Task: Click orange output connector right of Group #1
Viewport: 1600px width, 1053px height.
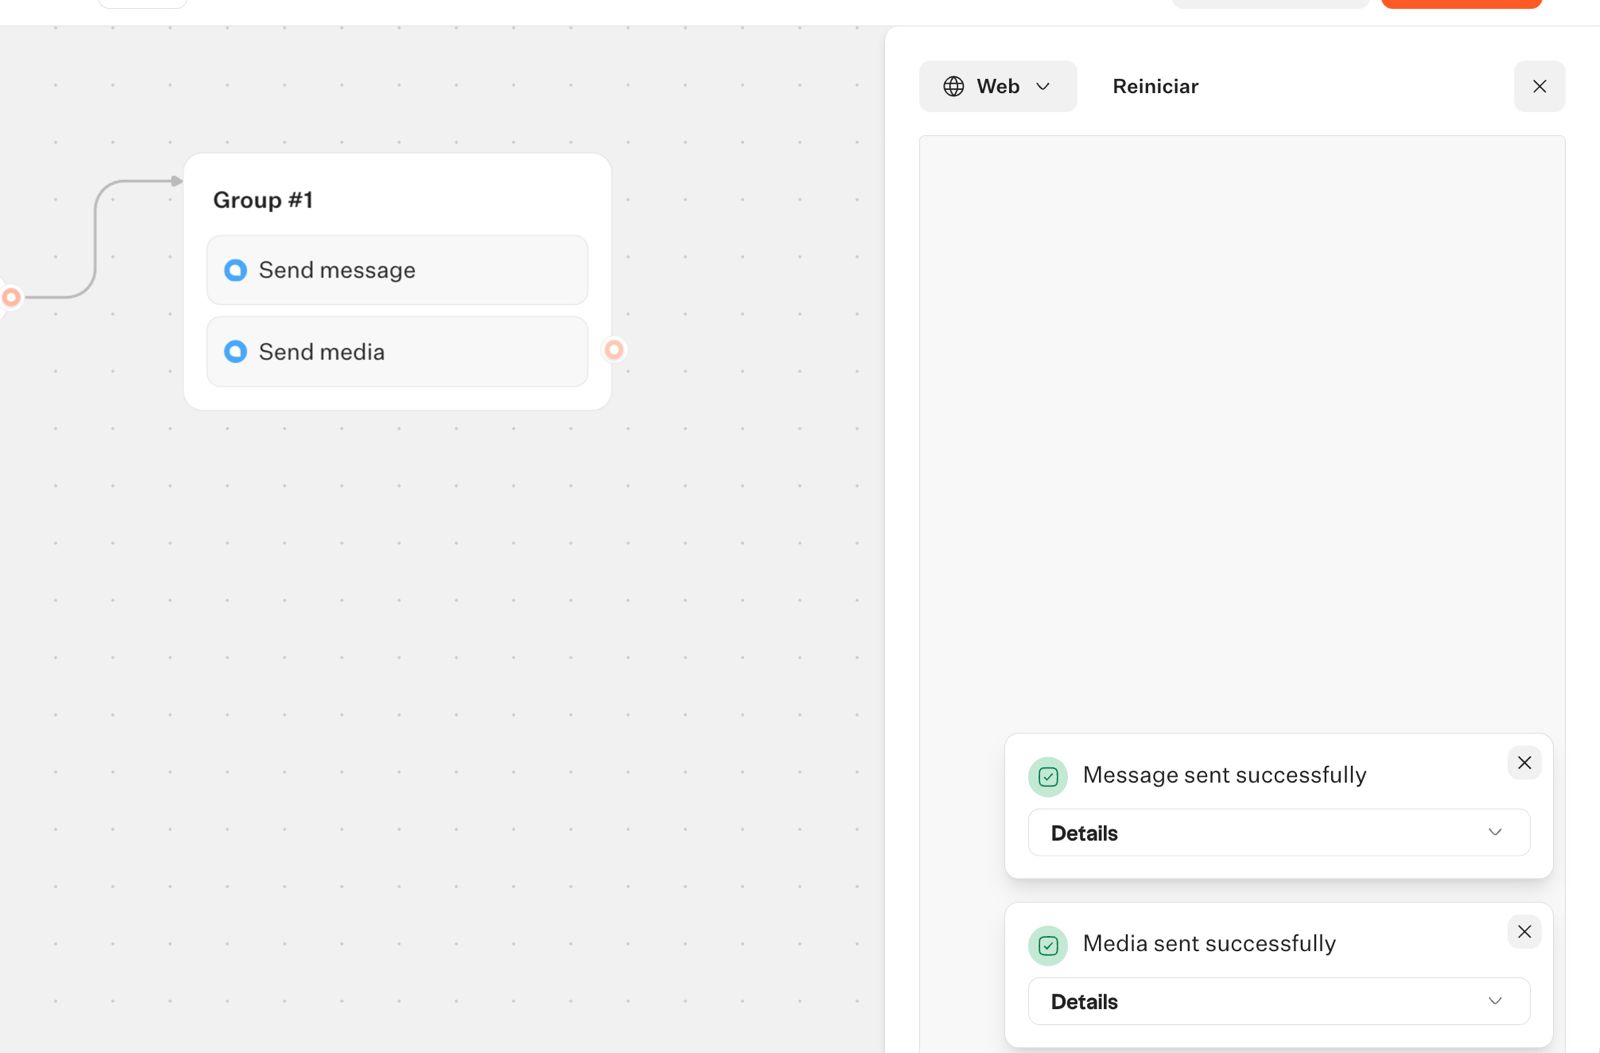Action: click(614, 350)
